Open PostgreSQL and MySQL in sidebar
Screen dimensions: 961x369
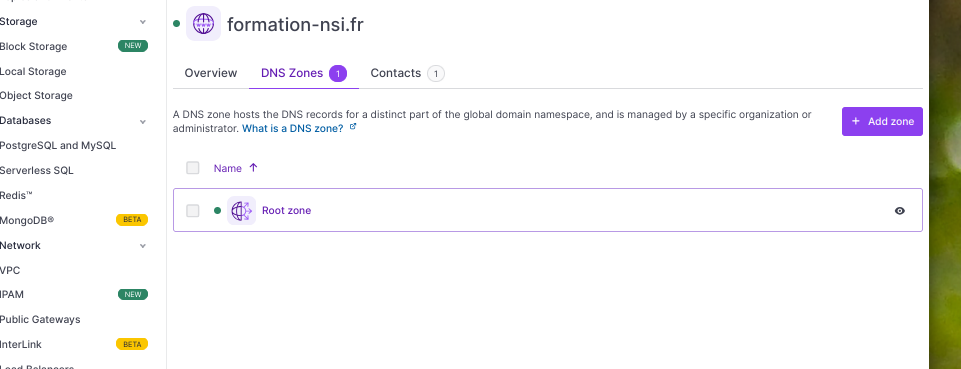point(58,146)
